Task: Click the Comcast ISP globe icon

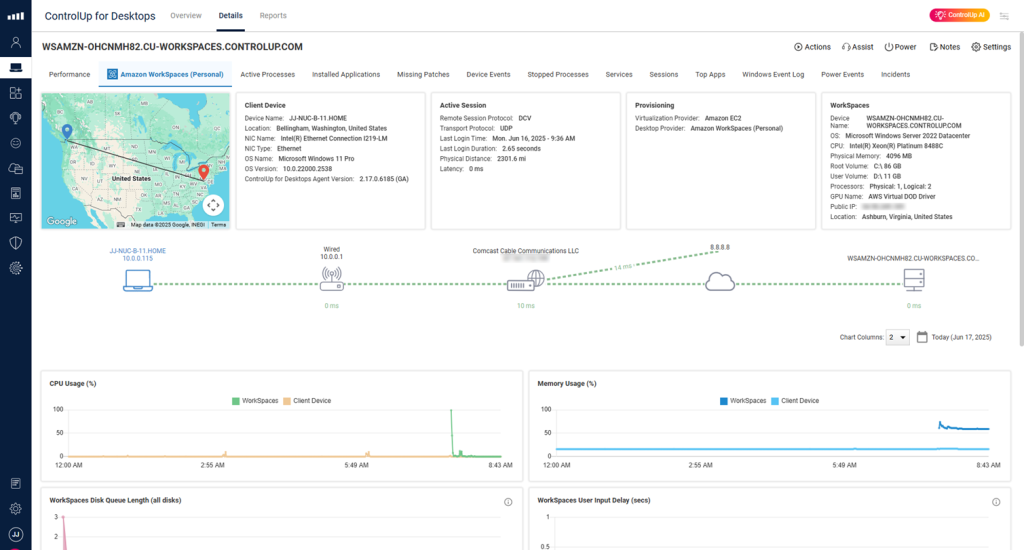Action: pyautogui.click(x=526, y=281)
